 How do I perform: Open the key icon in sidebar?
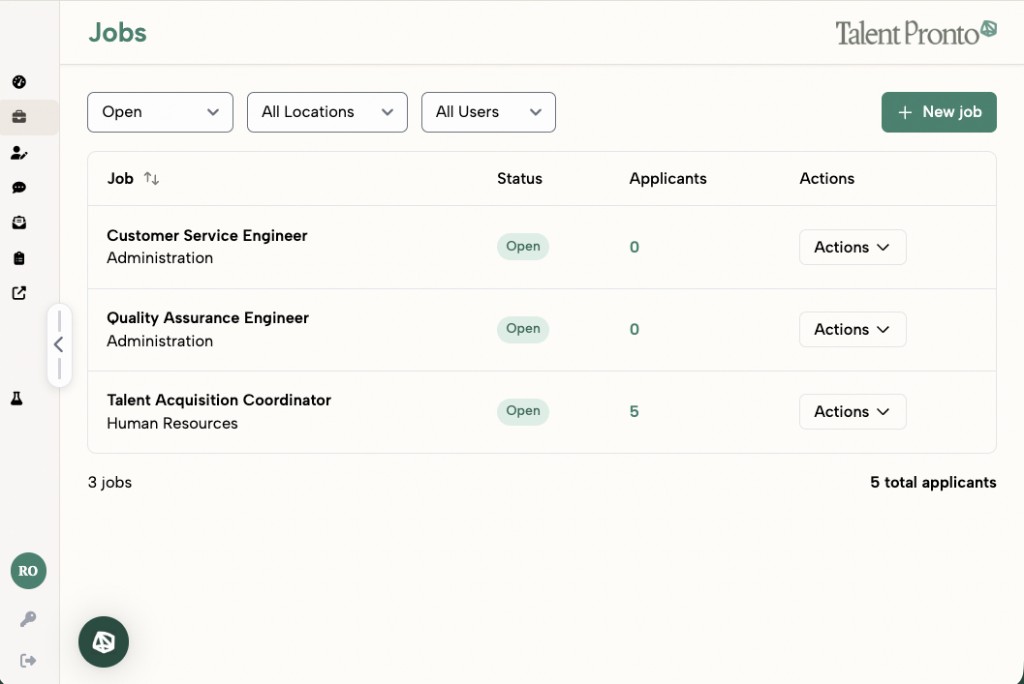(27, 619)
